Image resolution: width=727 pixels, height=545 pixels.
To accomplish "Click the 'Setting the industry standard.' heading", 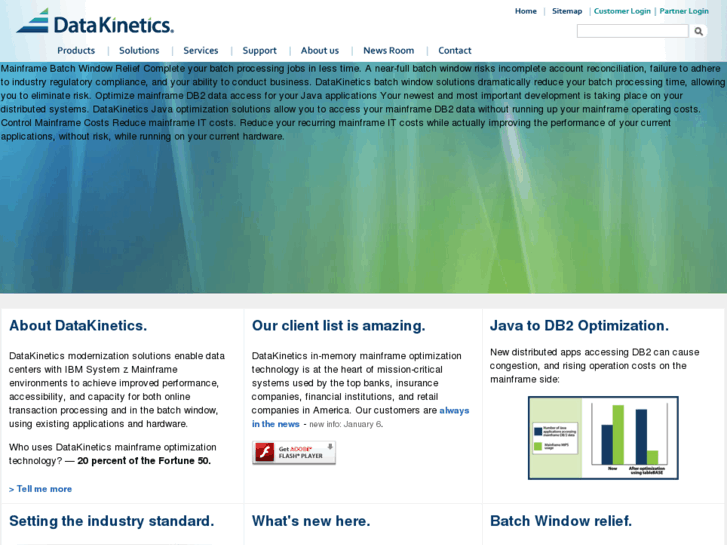I will tap(112, 521).
